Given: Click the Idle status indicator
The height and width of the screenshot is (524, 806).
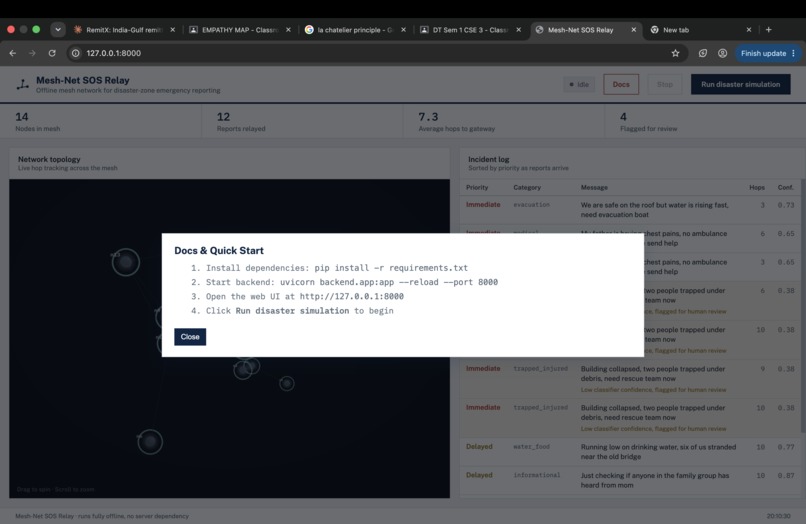Looking at the screenshot, I should click(x=579, y=84).
